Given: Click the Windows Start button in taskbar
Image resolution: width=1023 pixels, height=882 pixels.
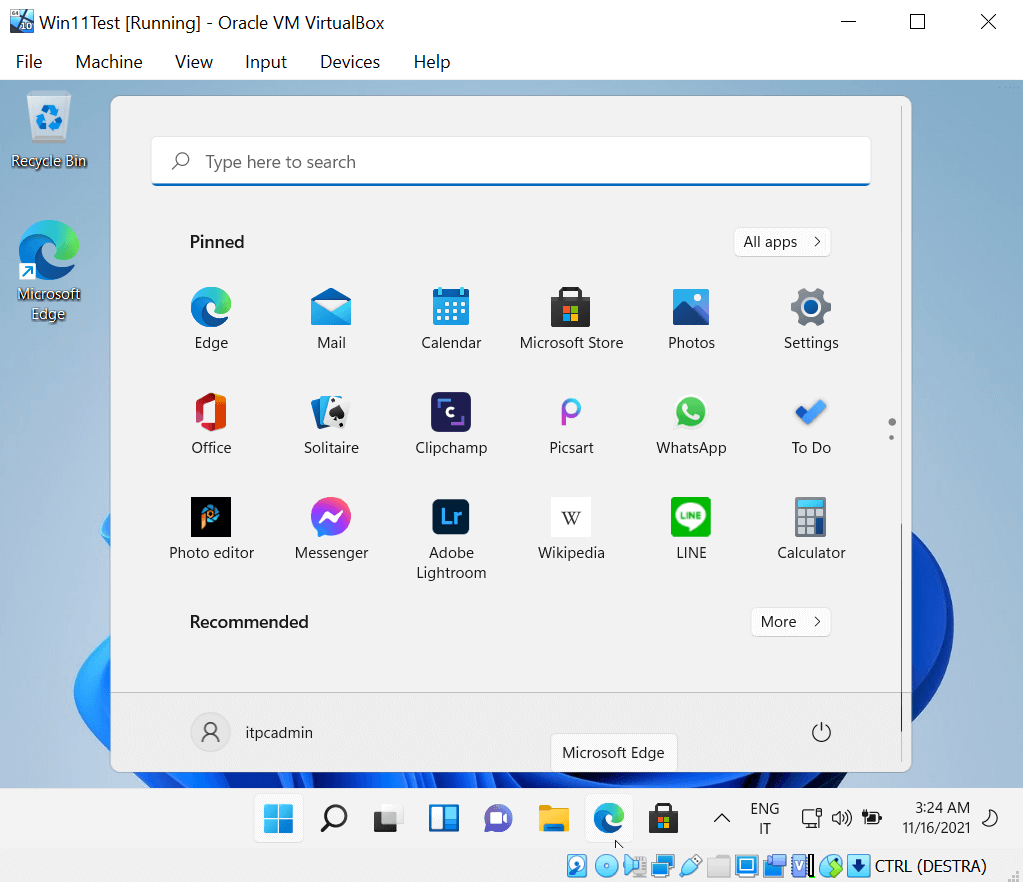Looking at the screenshot, I should tap(279, 819).
